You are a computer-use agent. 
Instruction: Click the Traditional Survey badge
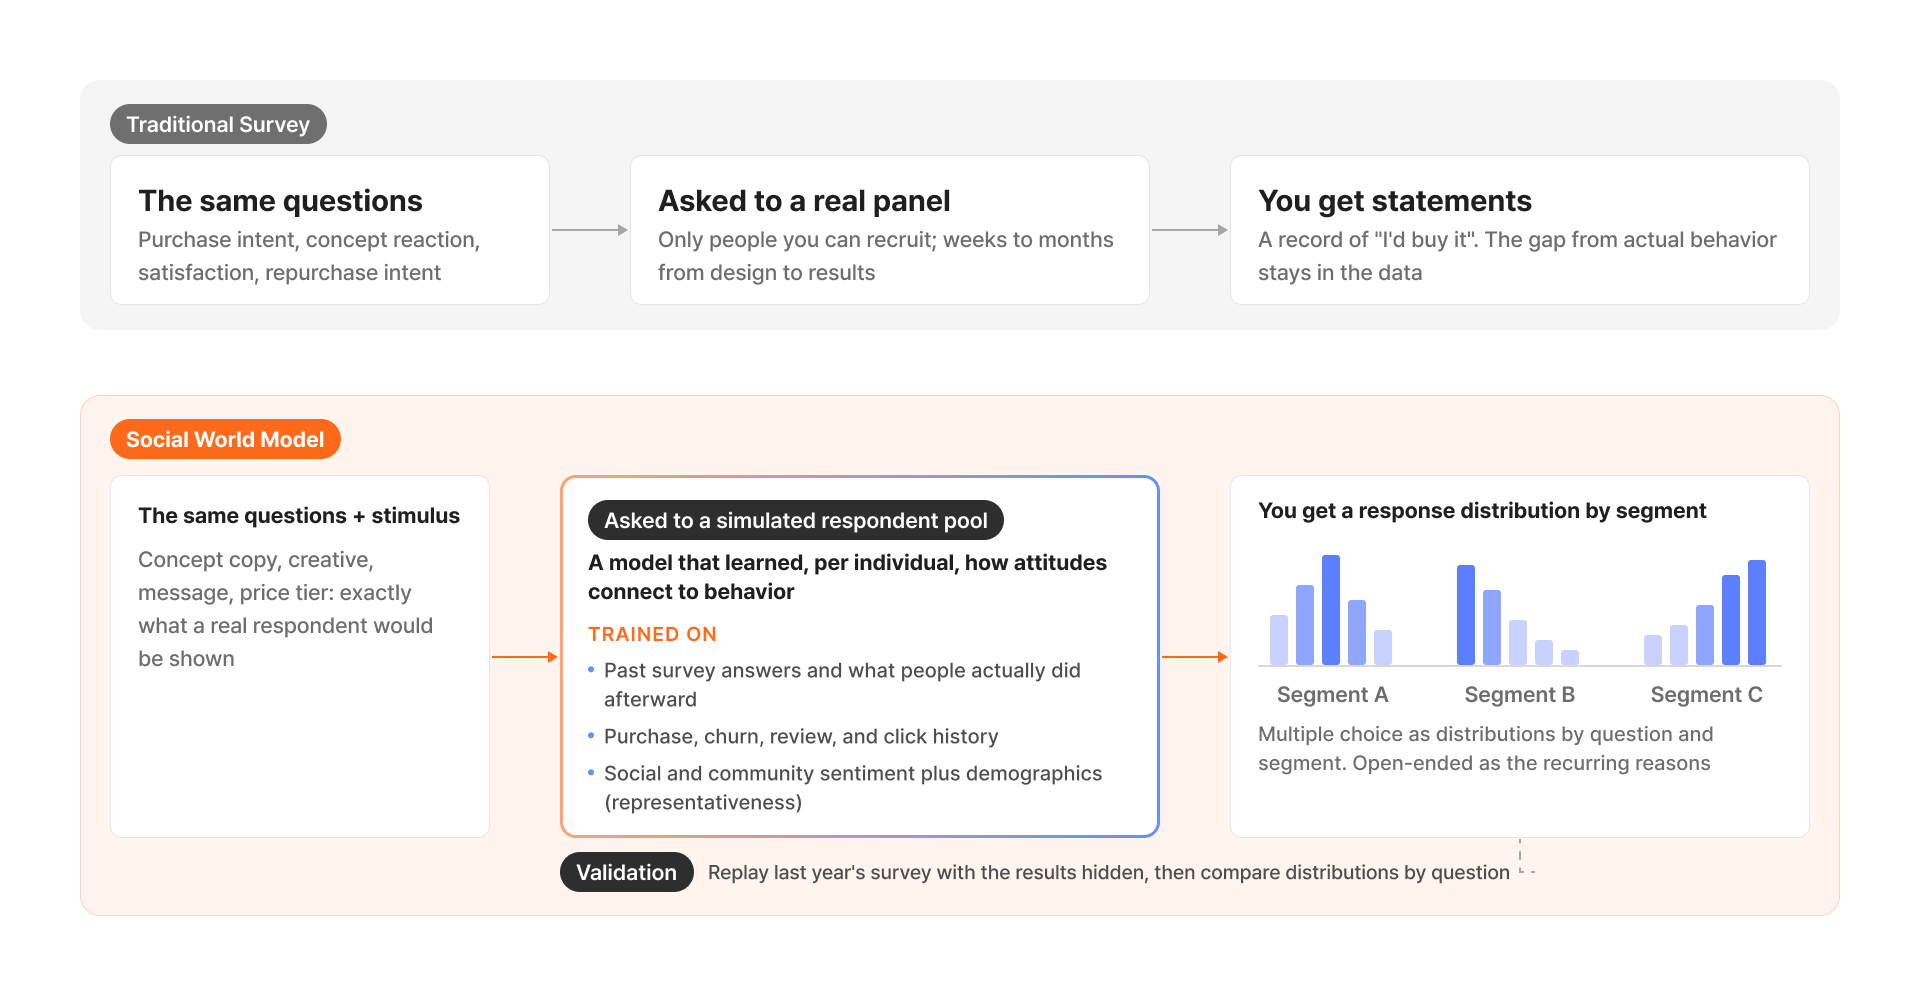coord(218,124)
